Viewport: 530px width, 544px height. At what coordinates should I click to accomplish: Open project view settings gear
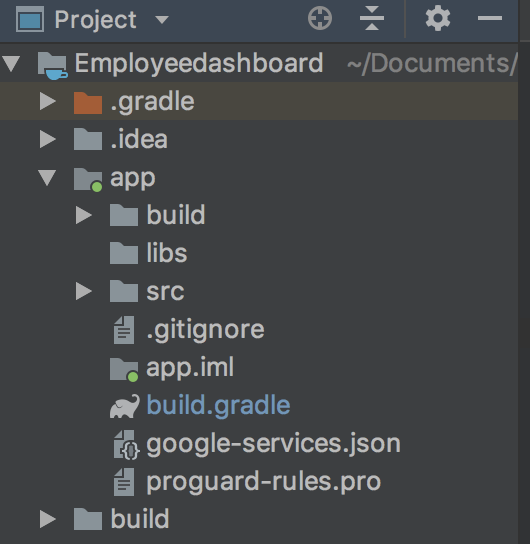[x=438, y=18]
